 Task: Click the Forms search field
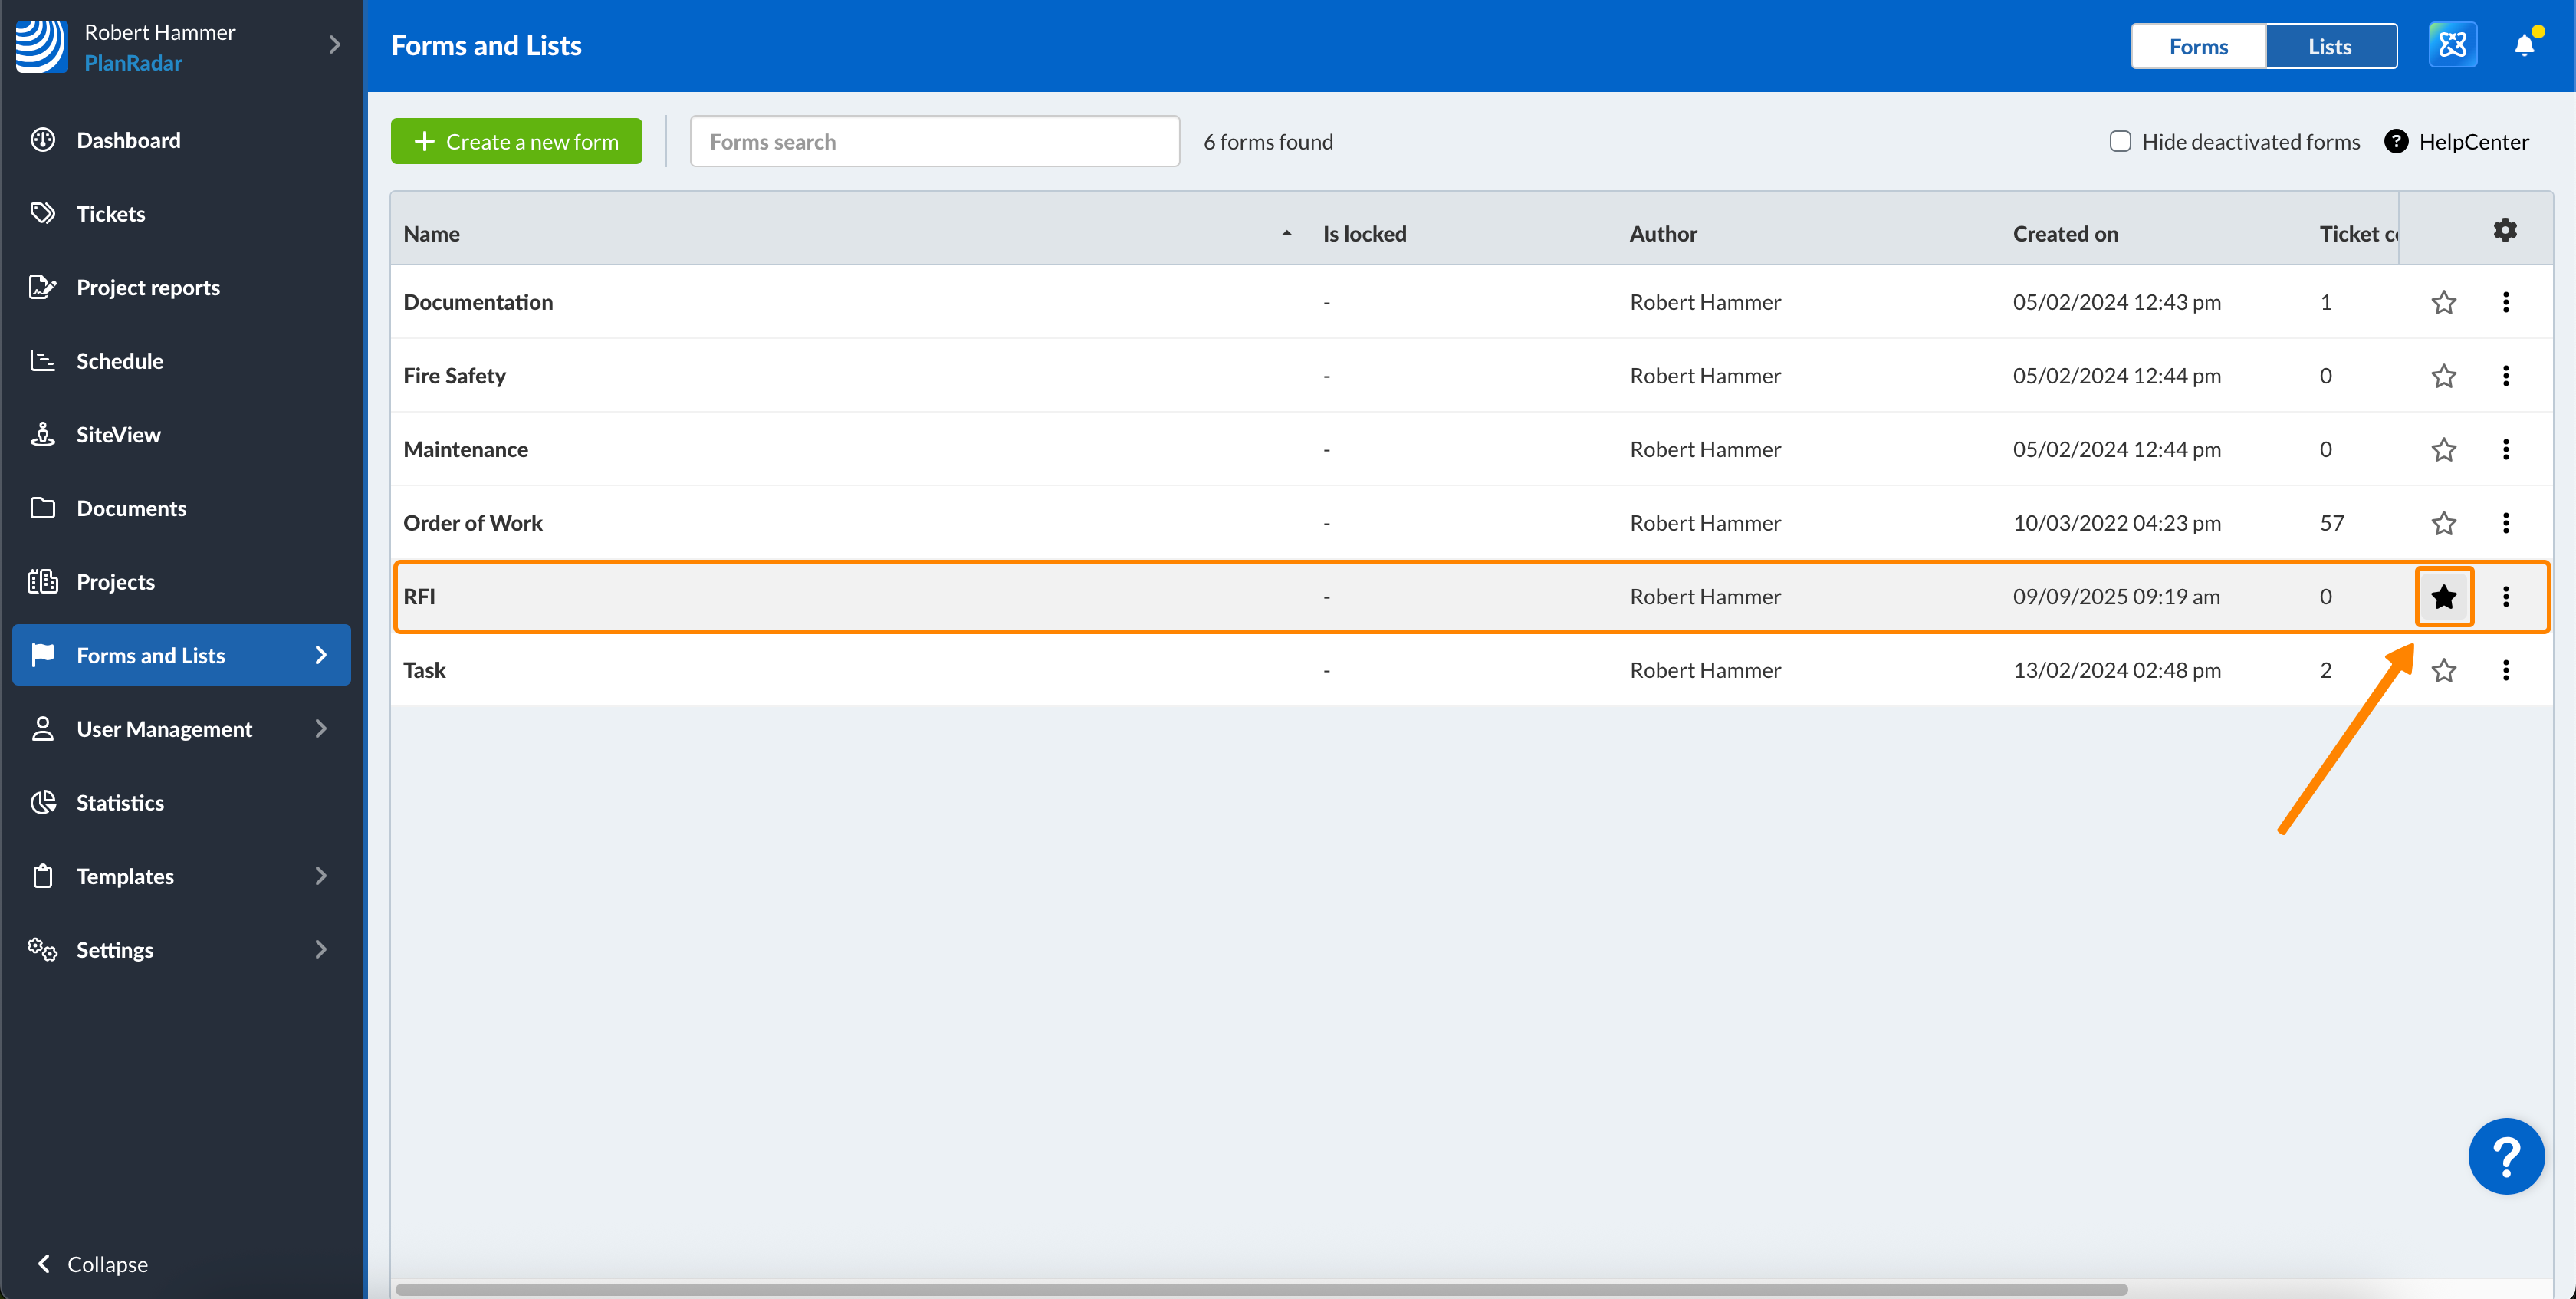point(934,142)
